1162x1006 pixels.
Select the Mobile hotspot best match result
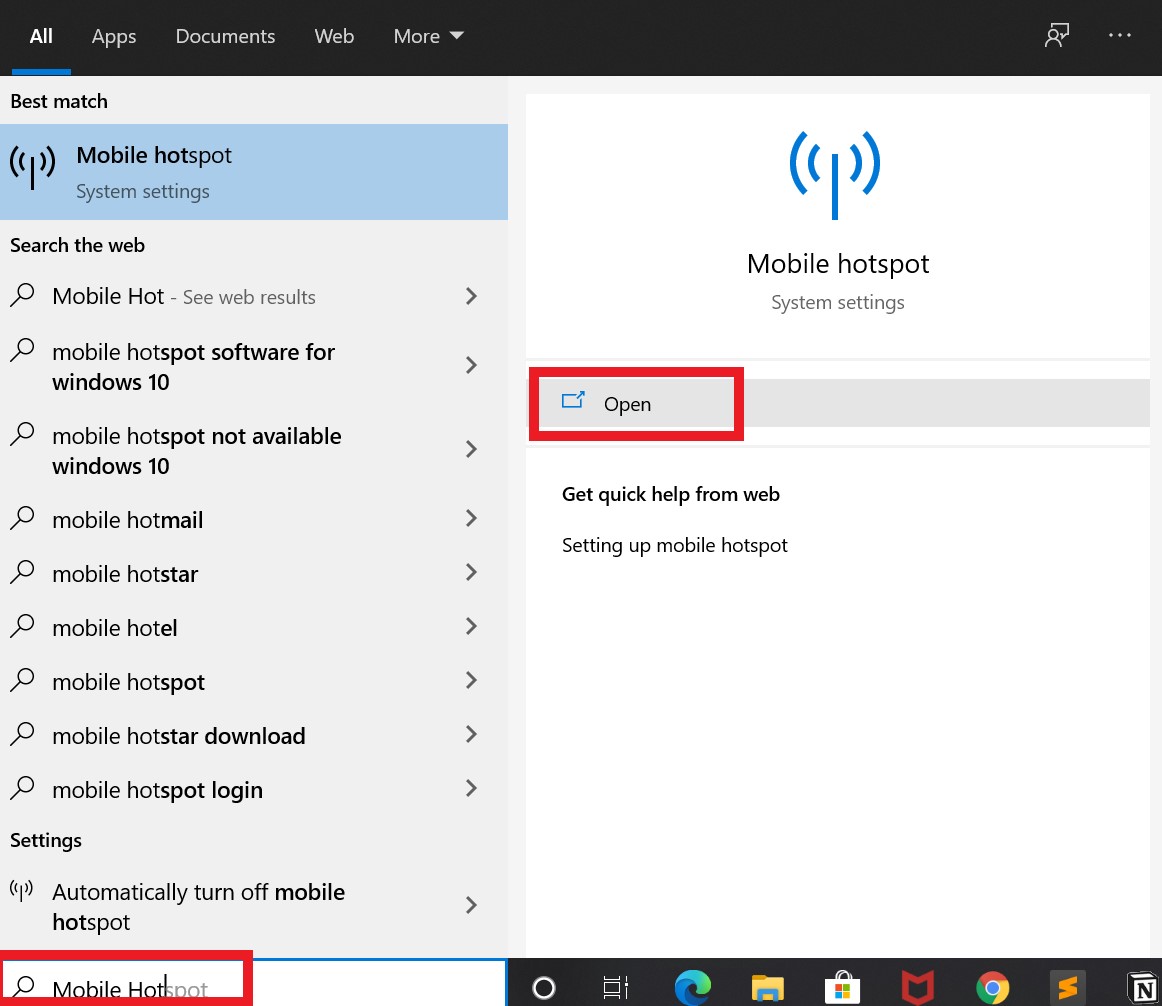154,171
